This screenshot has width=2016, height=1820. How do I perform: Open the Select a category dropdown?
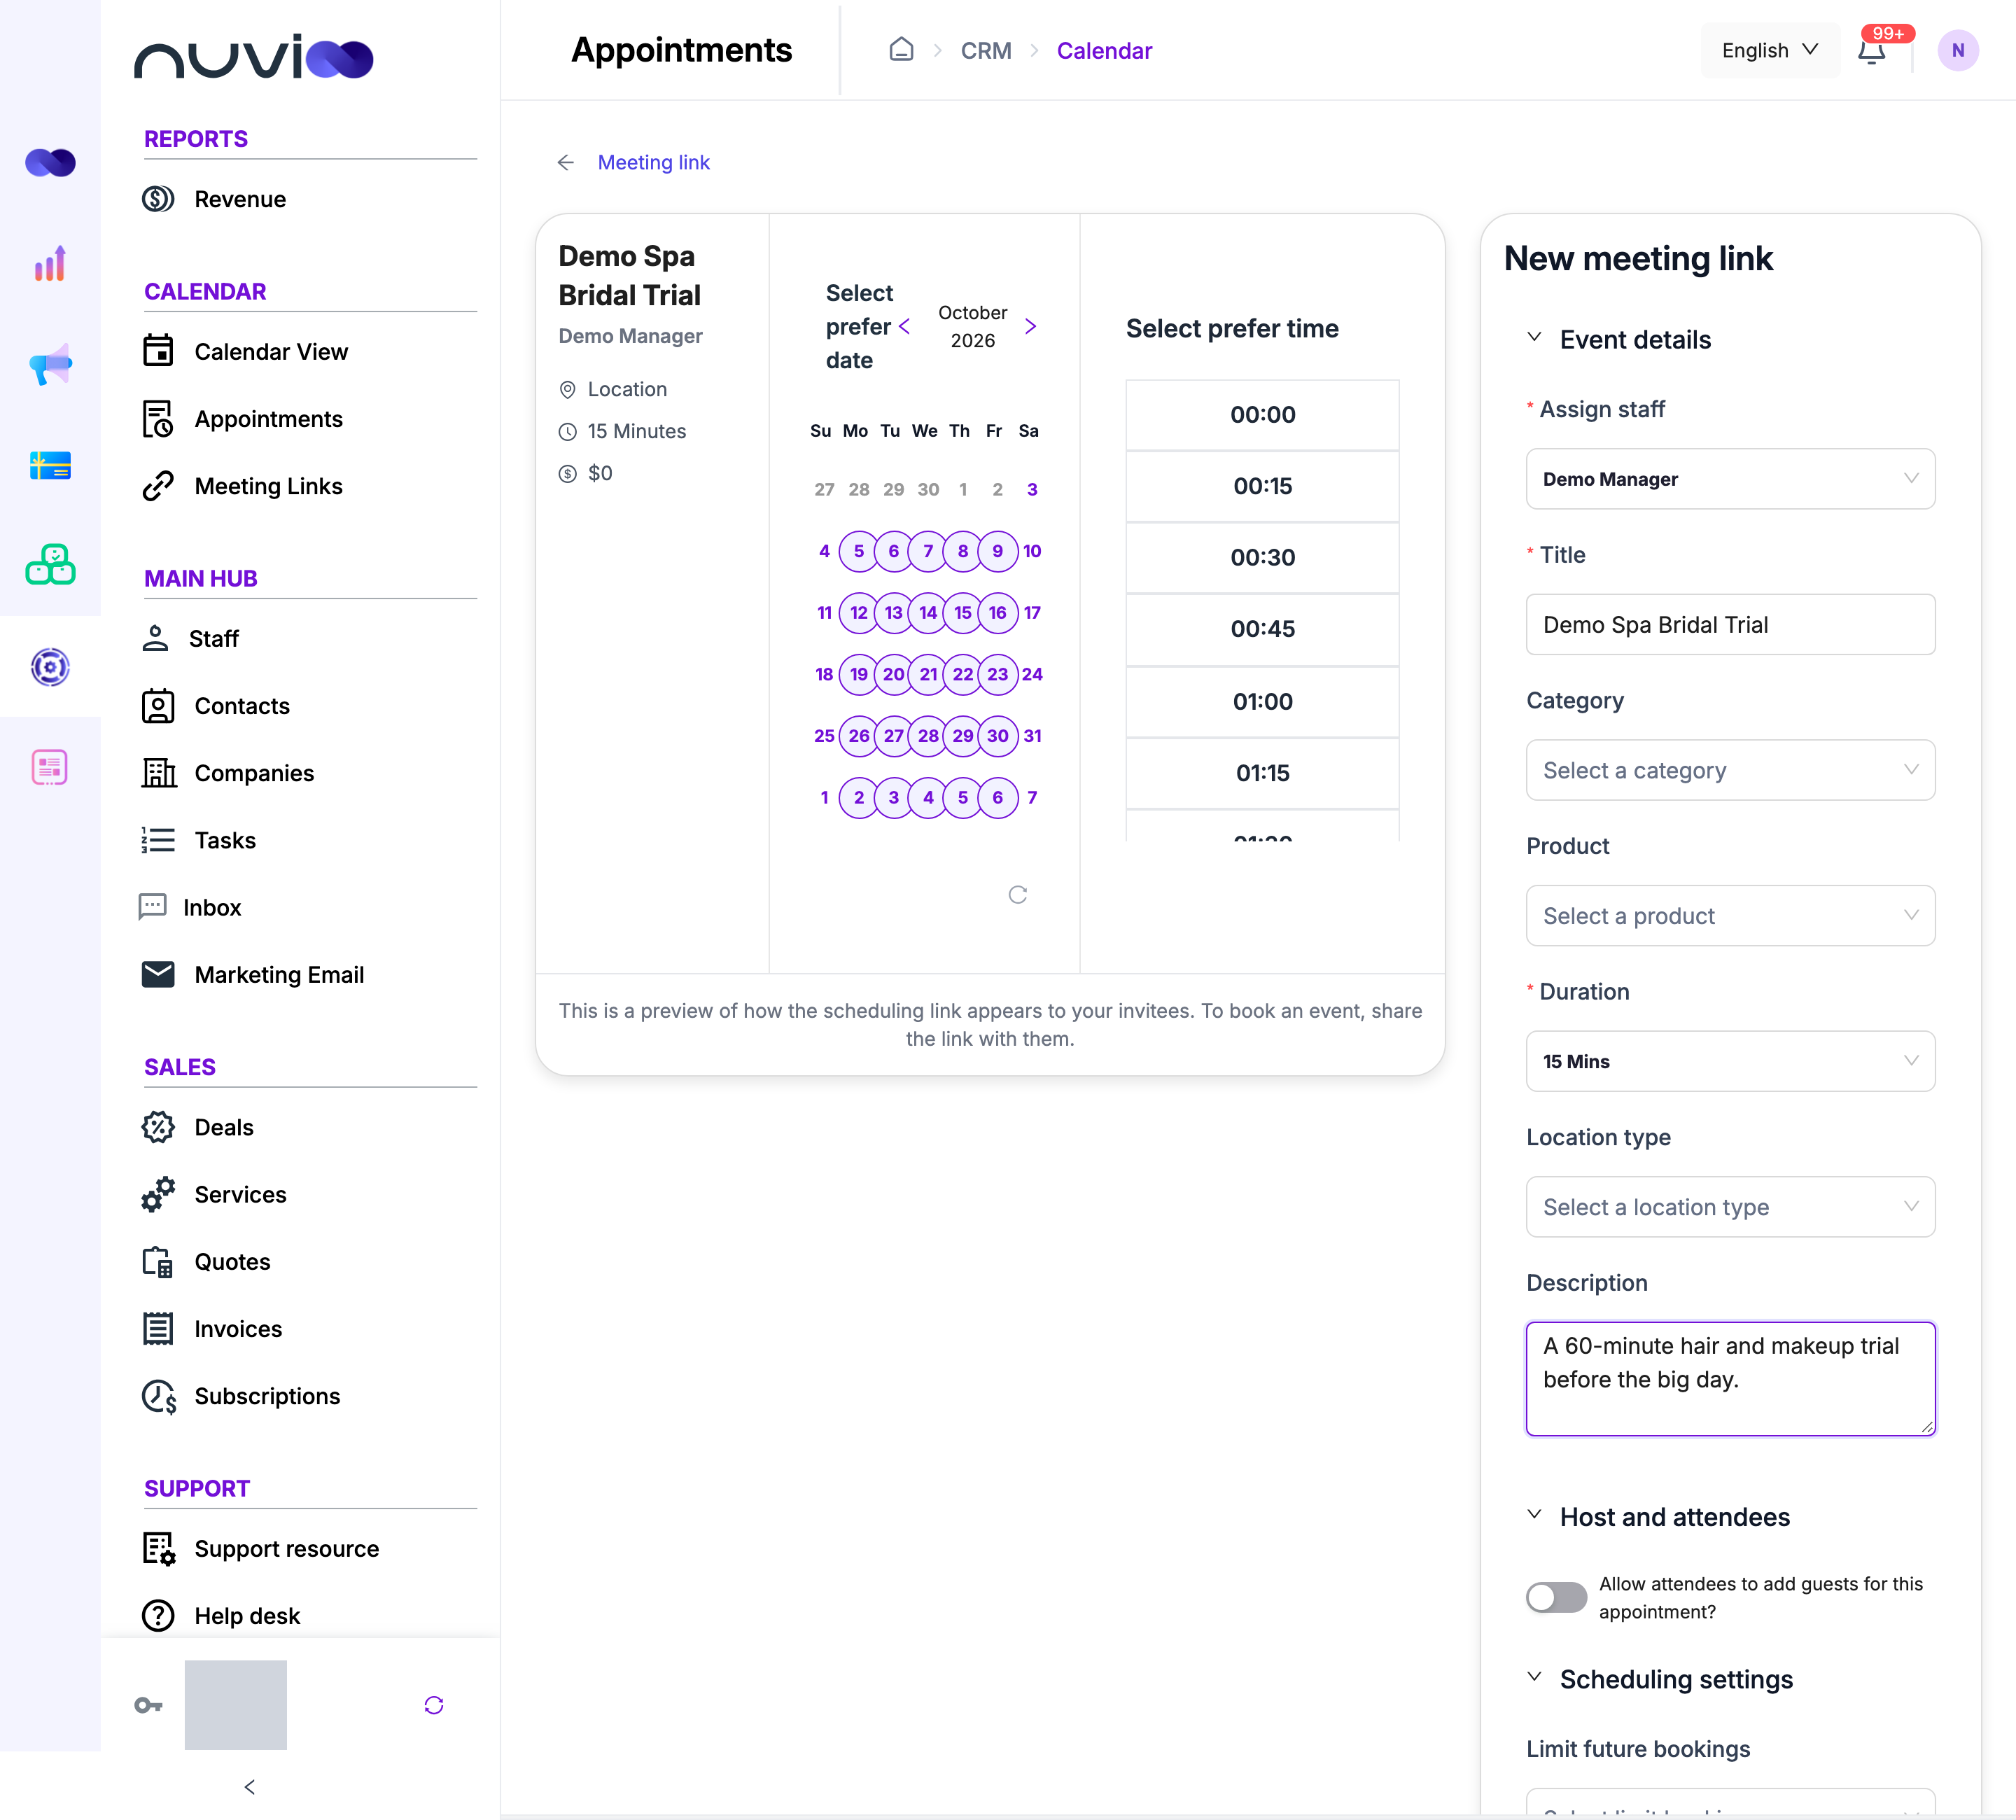[x=1730, y=770]
